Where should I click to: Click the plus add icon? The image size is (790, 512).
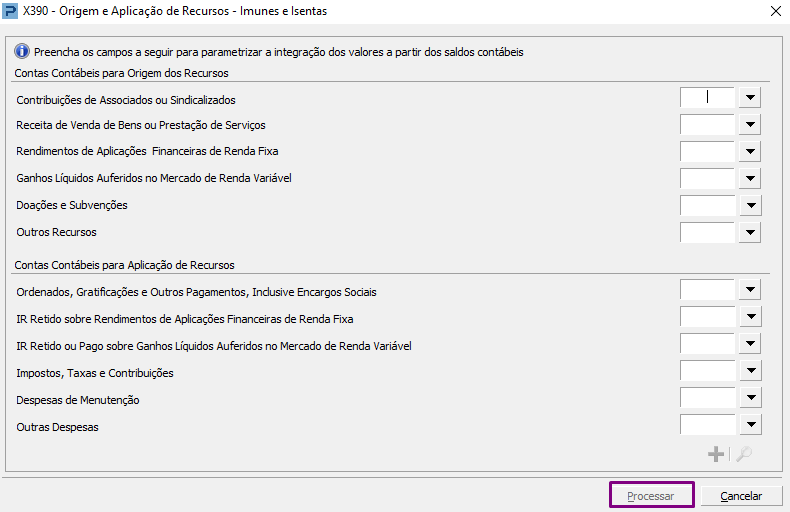(x=715, y=454)
